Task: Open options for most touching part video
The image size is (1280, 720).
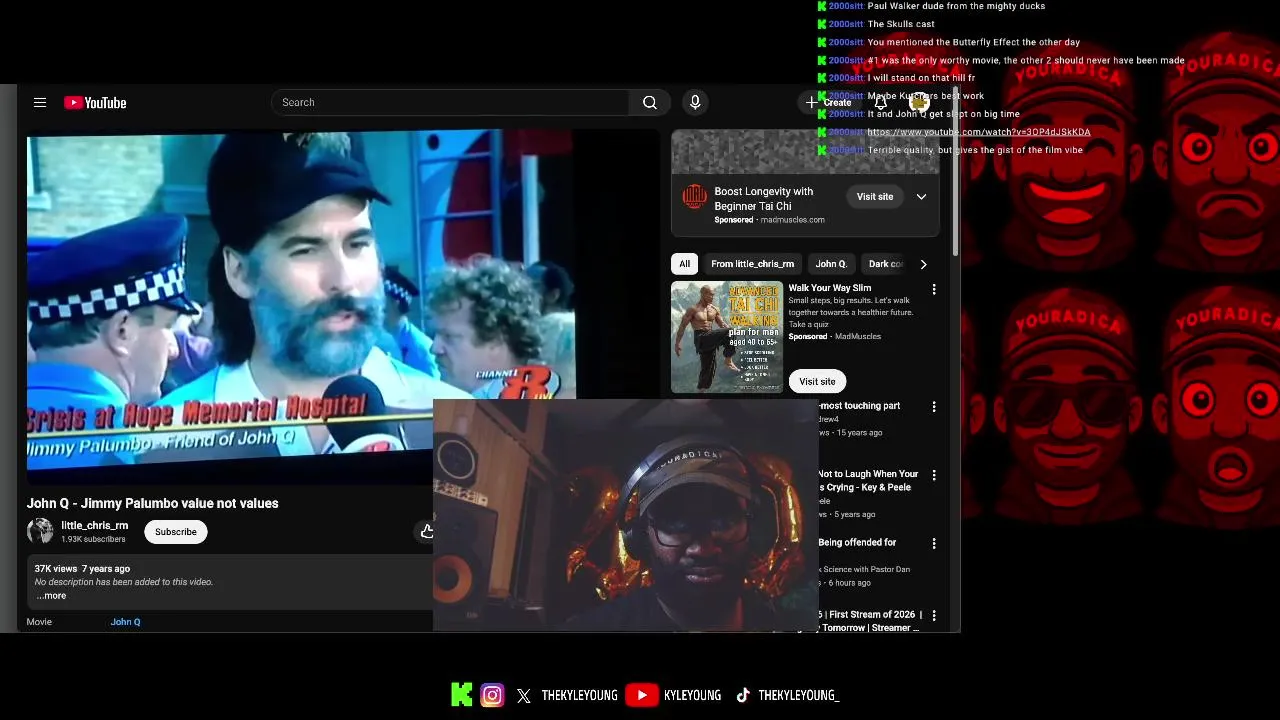Action: (x=934, y=407)
